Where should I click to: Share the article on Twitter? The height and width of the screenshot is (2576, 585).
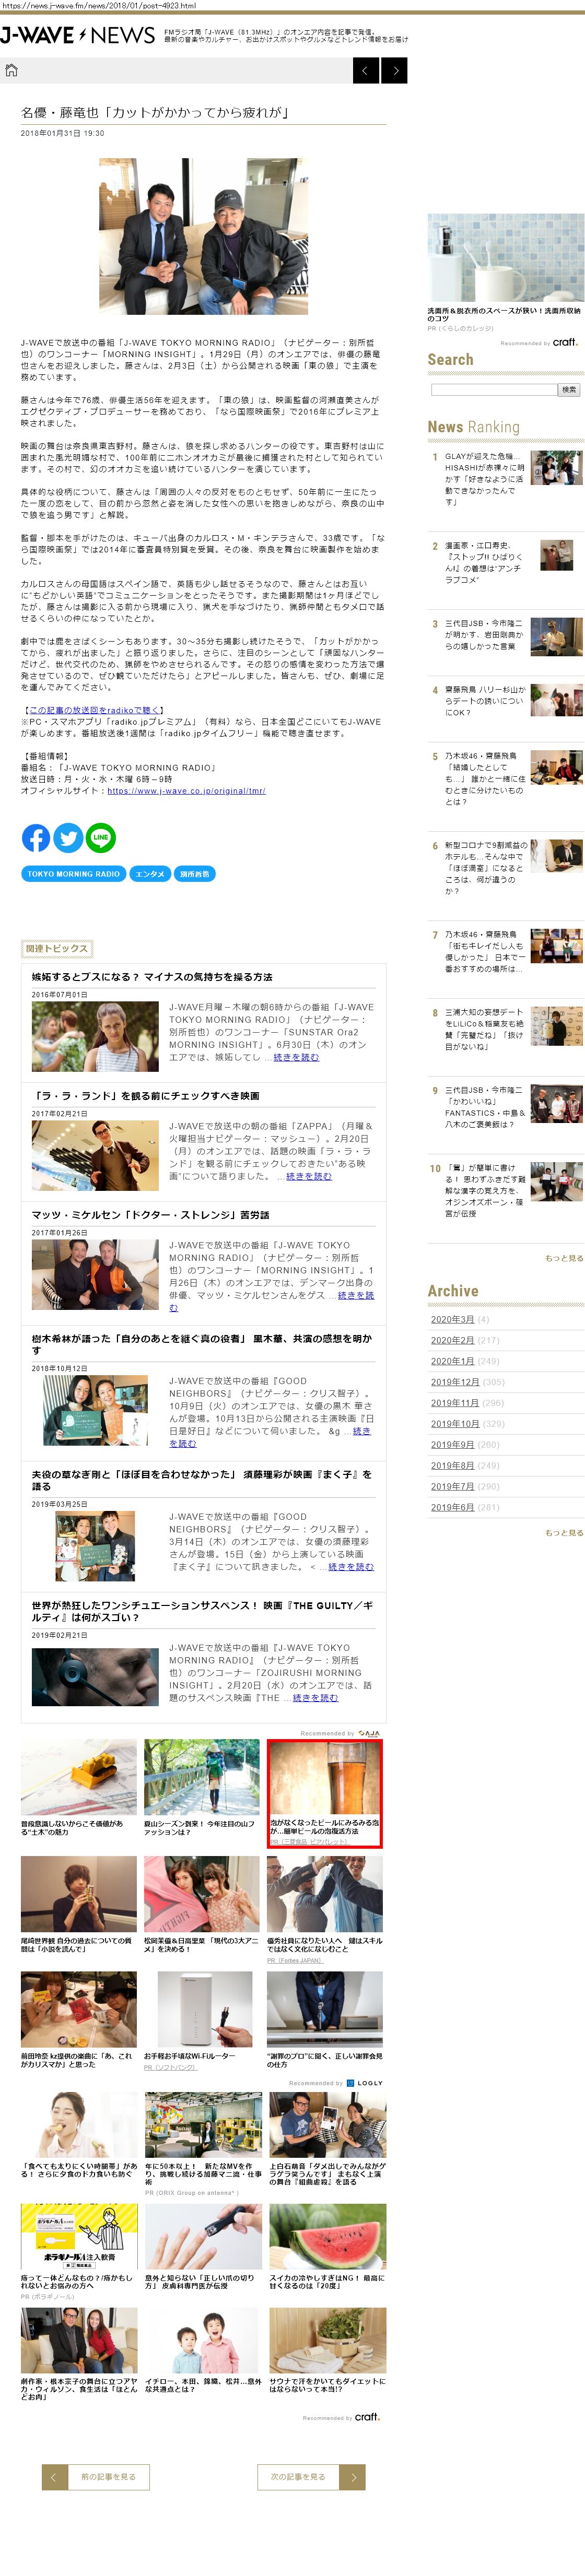click(x=68, y=838)
